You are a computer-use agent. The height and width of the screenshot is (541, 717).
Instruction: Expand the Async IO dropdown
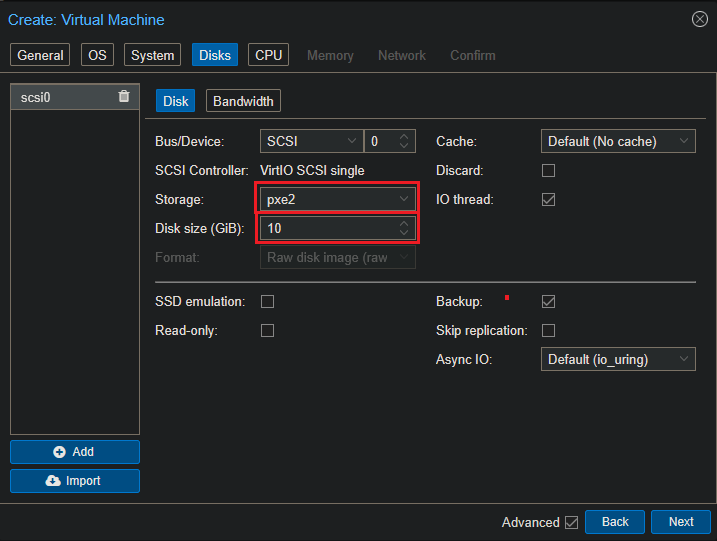[x=618, y=359]
